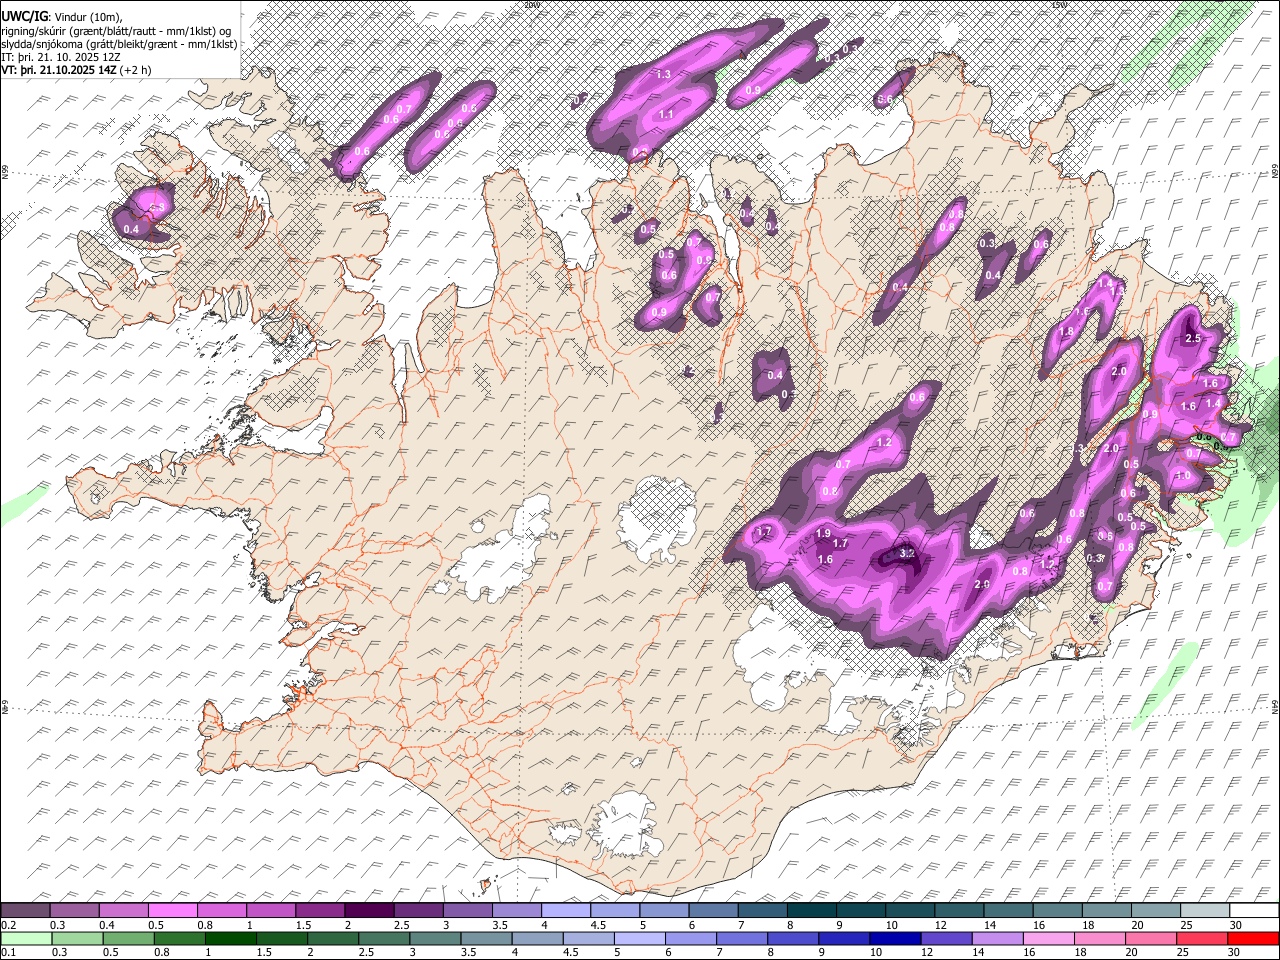Click the 1.1 value in the northern snow band
The image size is (1280, 960).
tap(666, 115)
